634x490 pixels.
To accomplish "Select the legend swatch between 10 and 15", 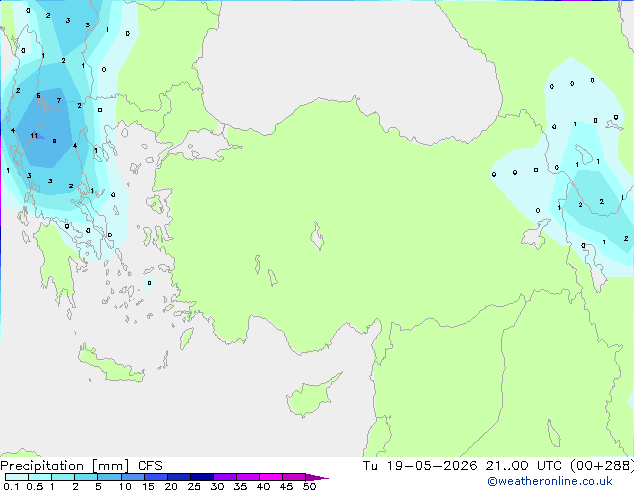I will click(x=133, y=477).
